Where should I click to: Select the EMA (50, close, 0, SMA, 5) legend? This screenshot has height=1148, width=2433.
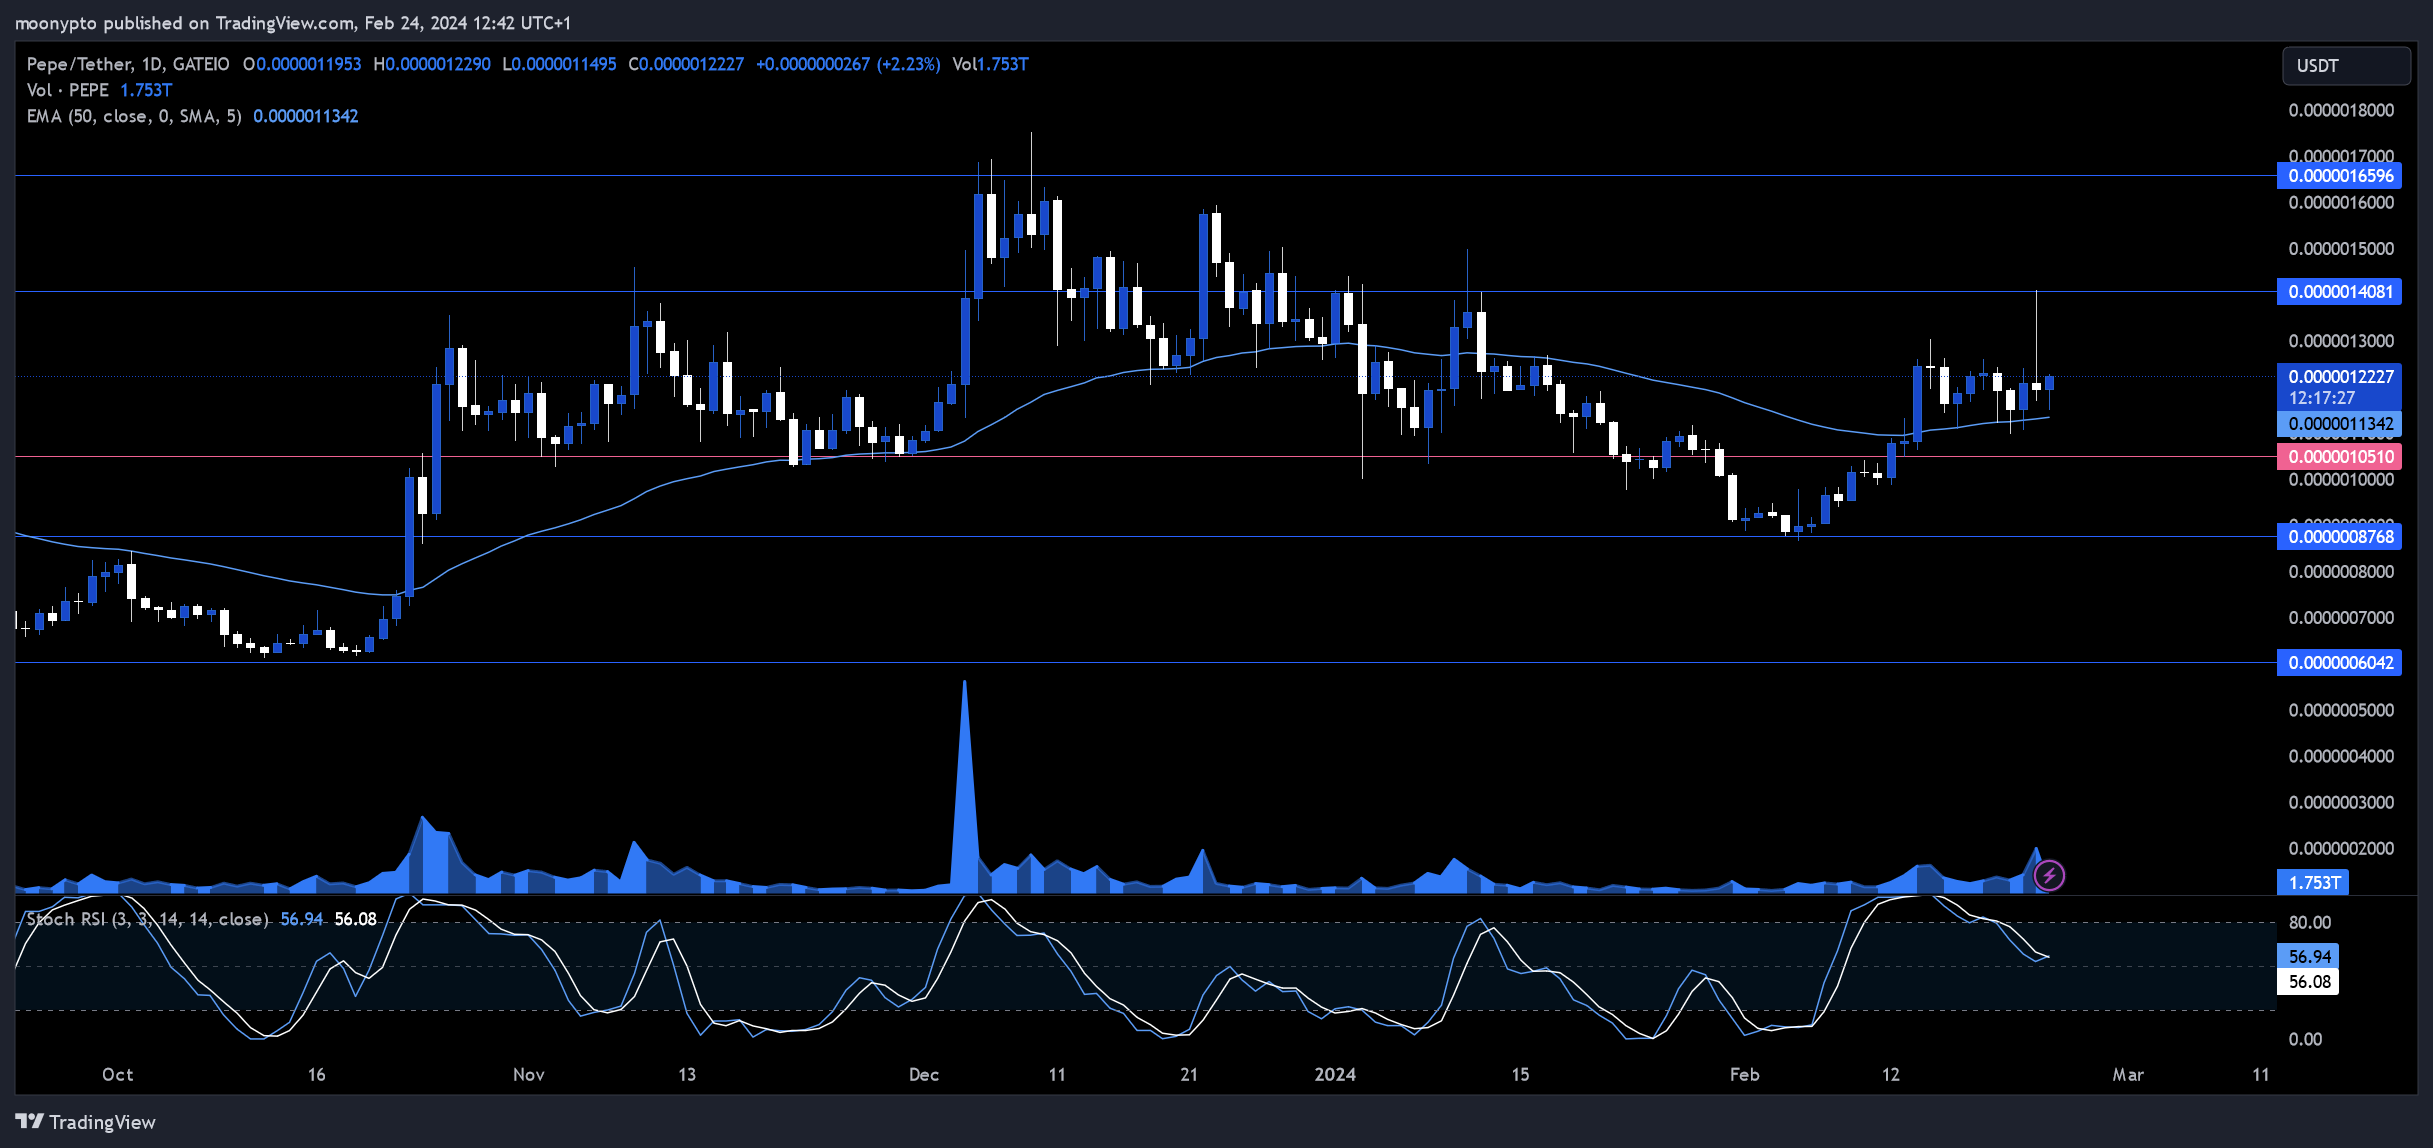pyautogui.click(x=134, y=116)
